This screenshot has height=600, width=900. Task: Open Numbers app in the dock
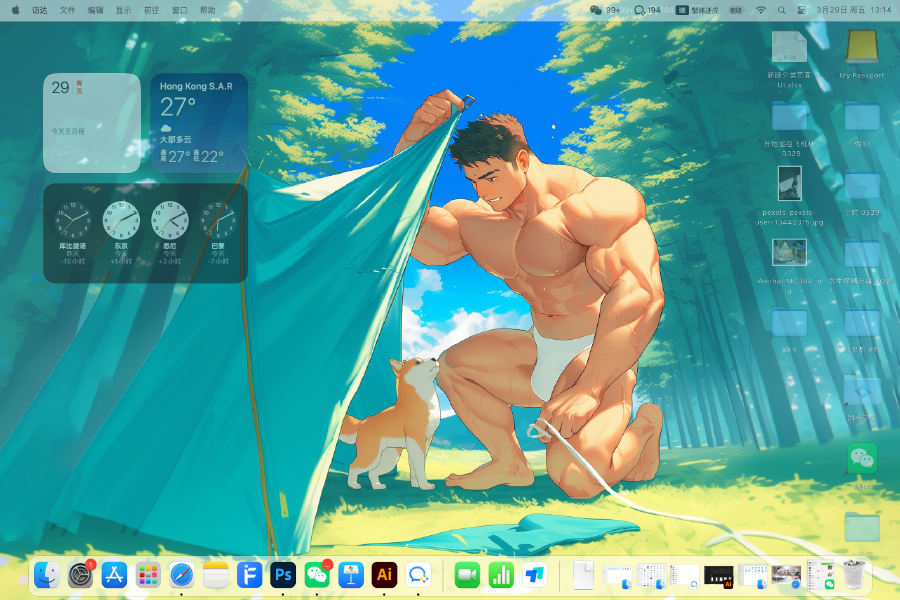click(500, 575)
